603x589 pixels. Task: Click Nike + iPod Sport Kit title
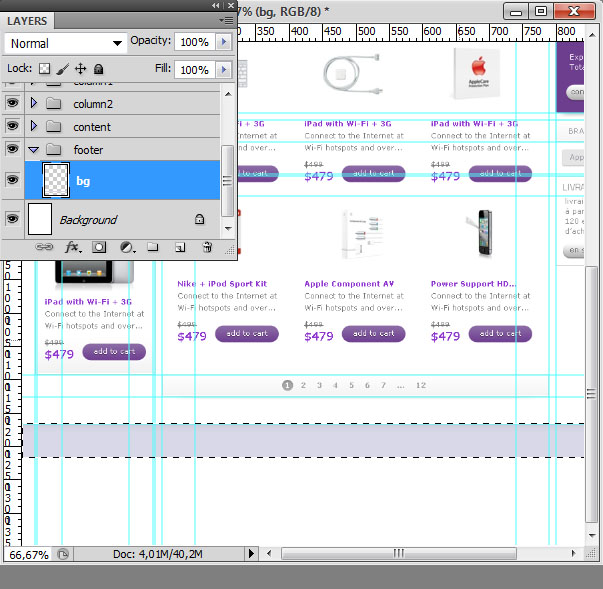tap(222, 284)
